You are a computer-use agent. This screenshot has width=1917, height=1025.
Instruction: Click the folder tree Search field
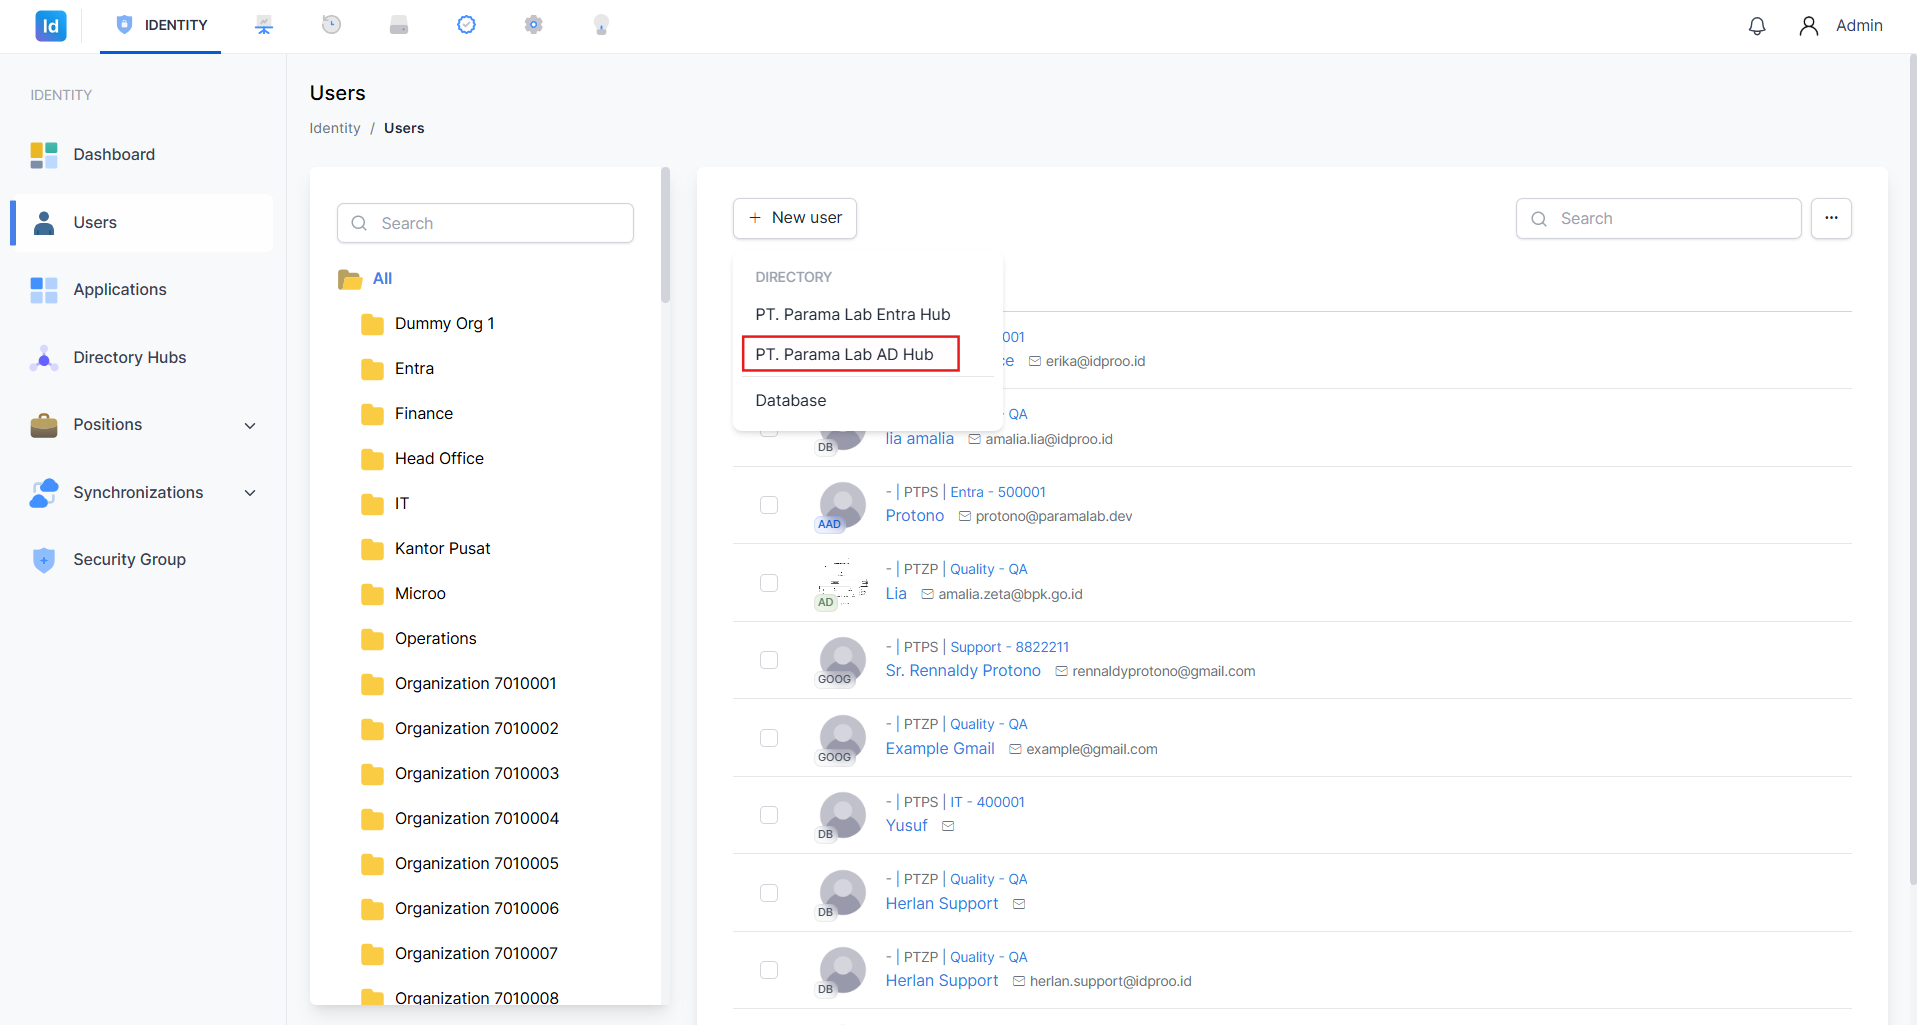coord(485,223)
